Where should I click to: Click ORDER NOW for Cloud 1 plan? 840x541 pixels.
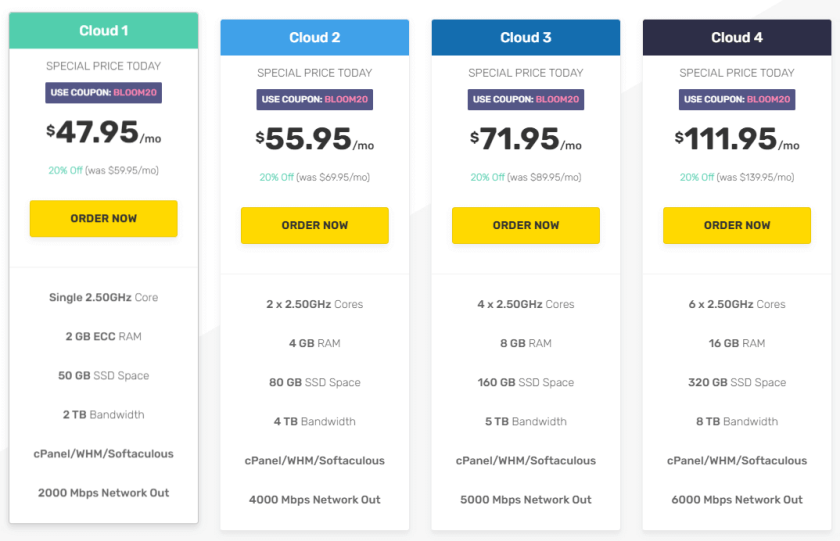pos(103,219)
